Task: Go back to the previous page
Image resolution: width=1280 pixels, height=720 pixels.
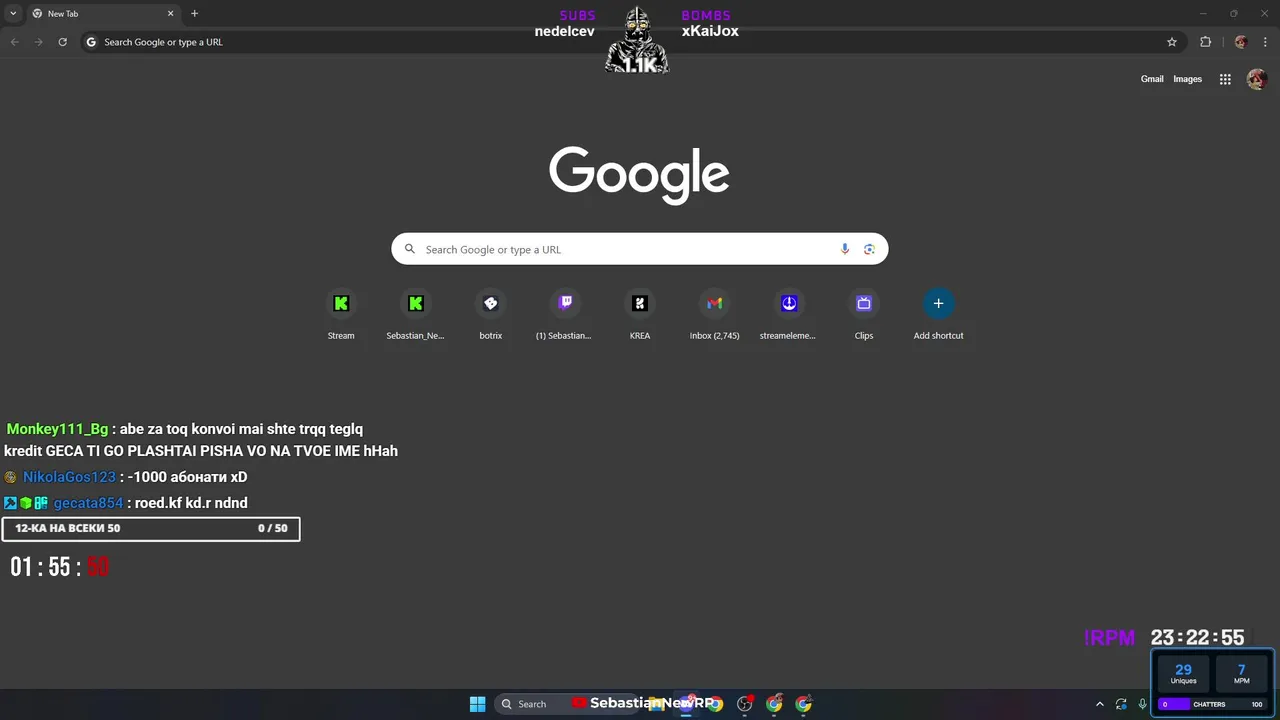Action: click(14, 42)
